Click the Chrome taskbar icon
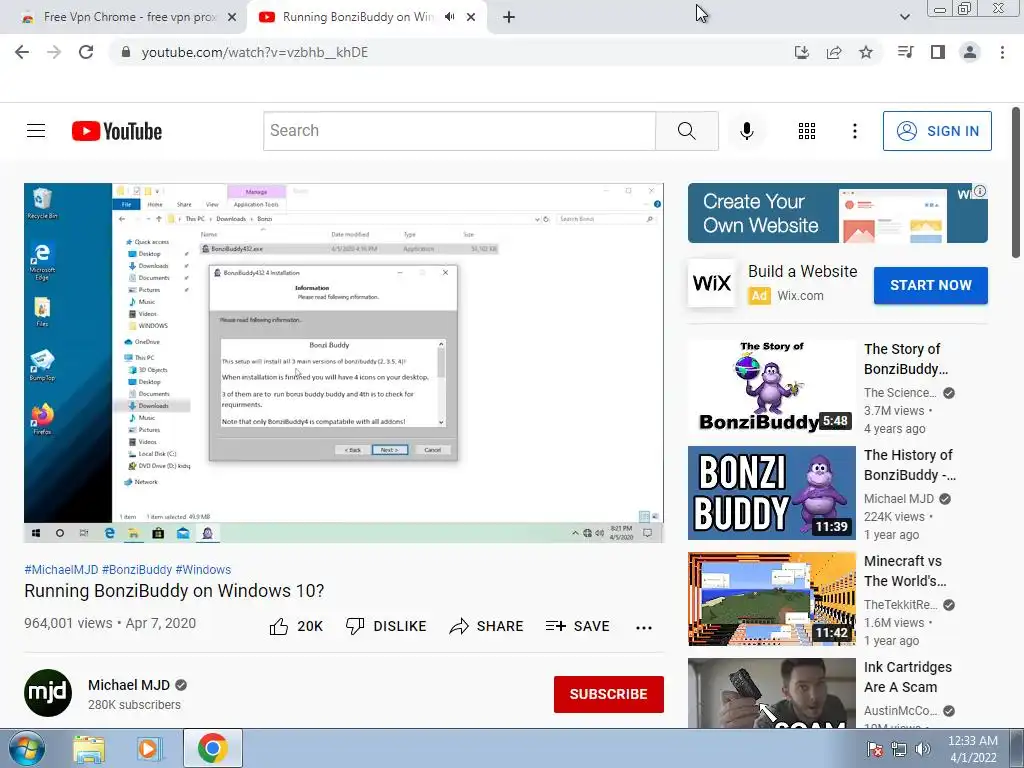This screenshot has width=1024, height=768. 212,748
